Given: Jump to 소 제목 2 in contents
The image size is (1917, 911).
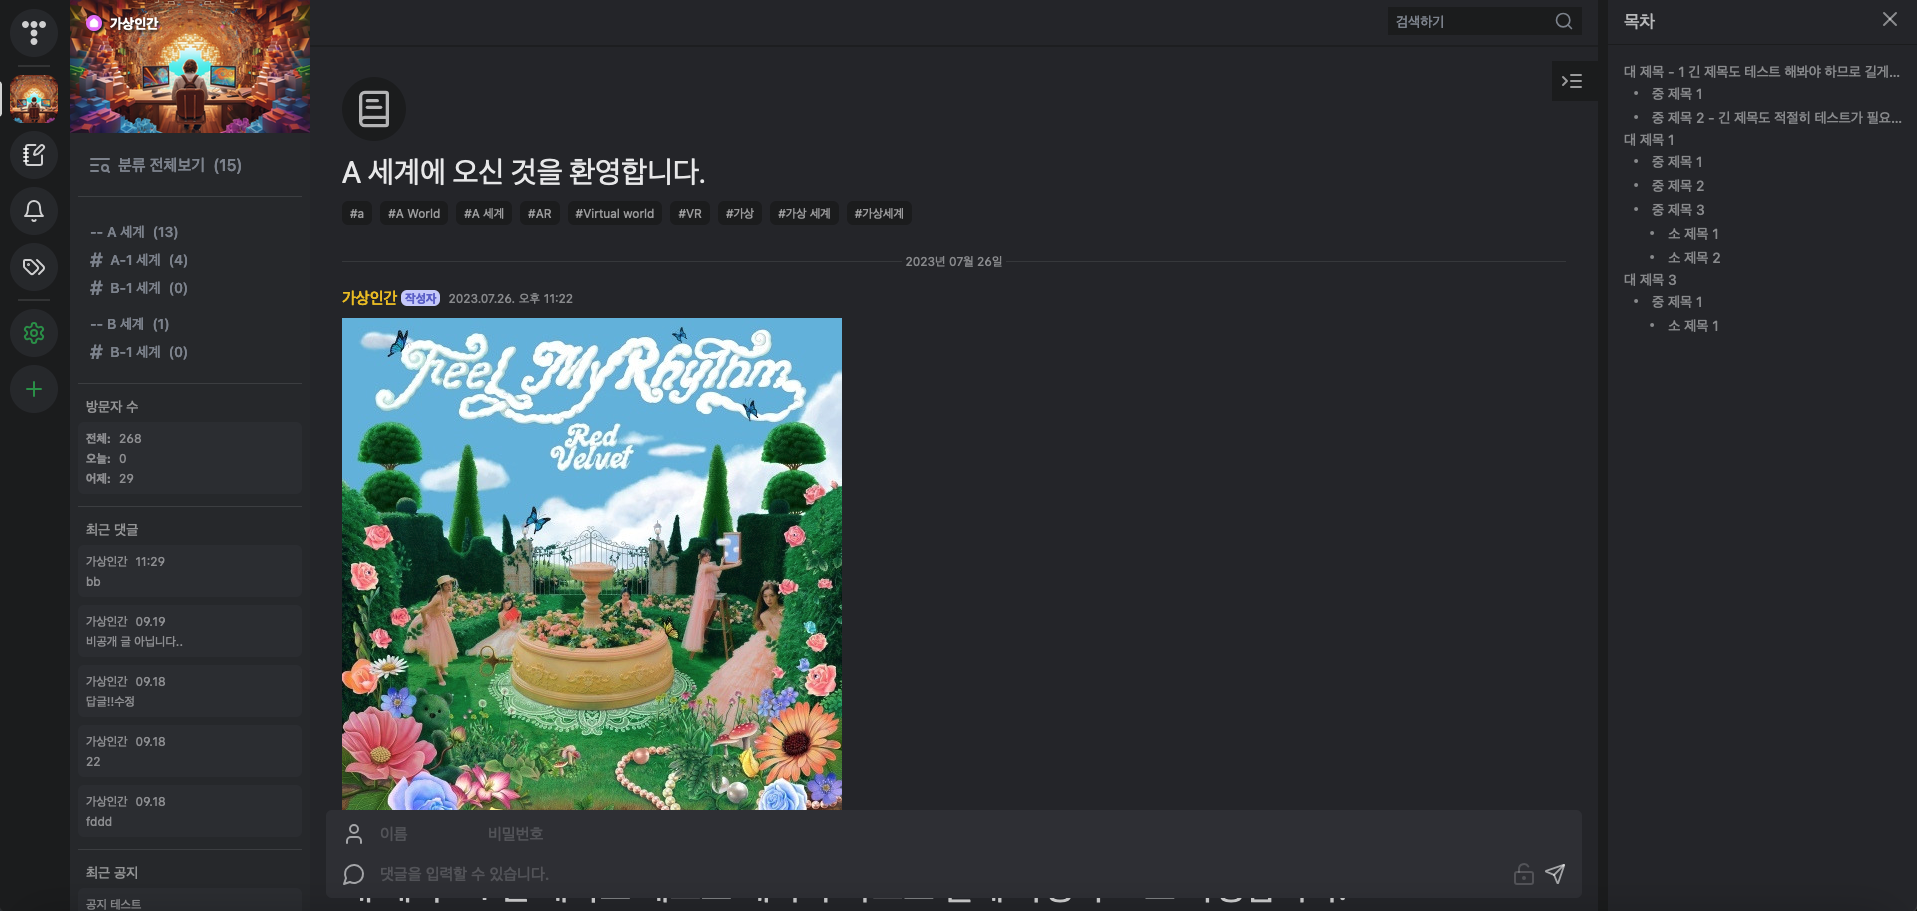Looking at the screenshot, I should coord(1694,258).
